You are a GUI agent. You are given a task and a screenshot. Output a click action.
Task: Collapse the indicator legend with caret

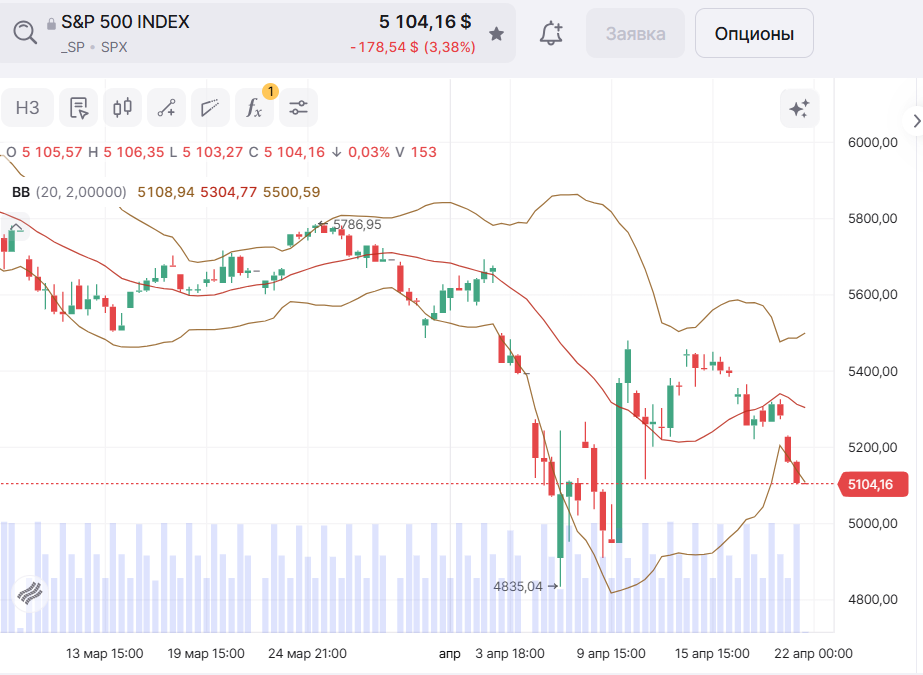[16, 228]
